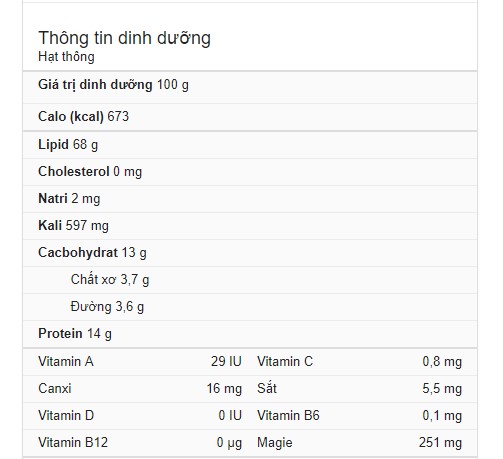Click the Vitamin C 0,8 mg value
The height and width of the screenshot is (459, 503).
pos(442,362)
